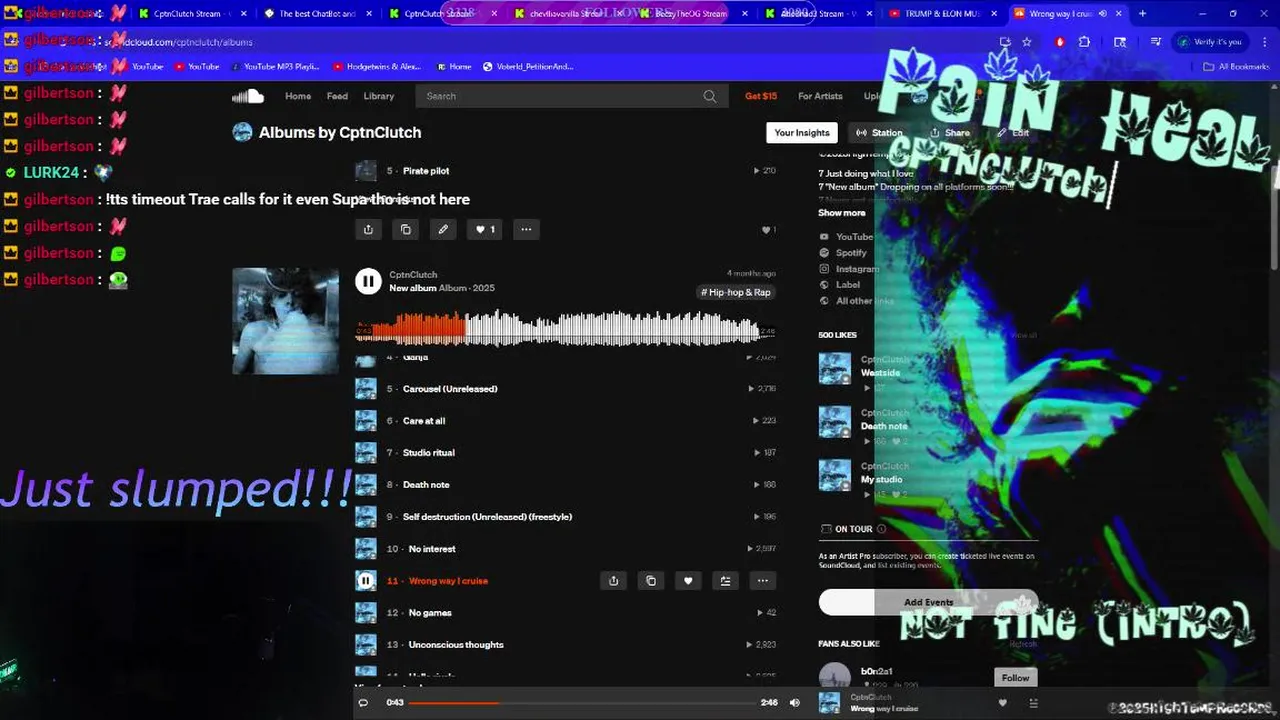Image resolution: width=1280 pixels, height=720 pixels.
Task: Open a new browser tab with plus
Action: (1142, 14)
